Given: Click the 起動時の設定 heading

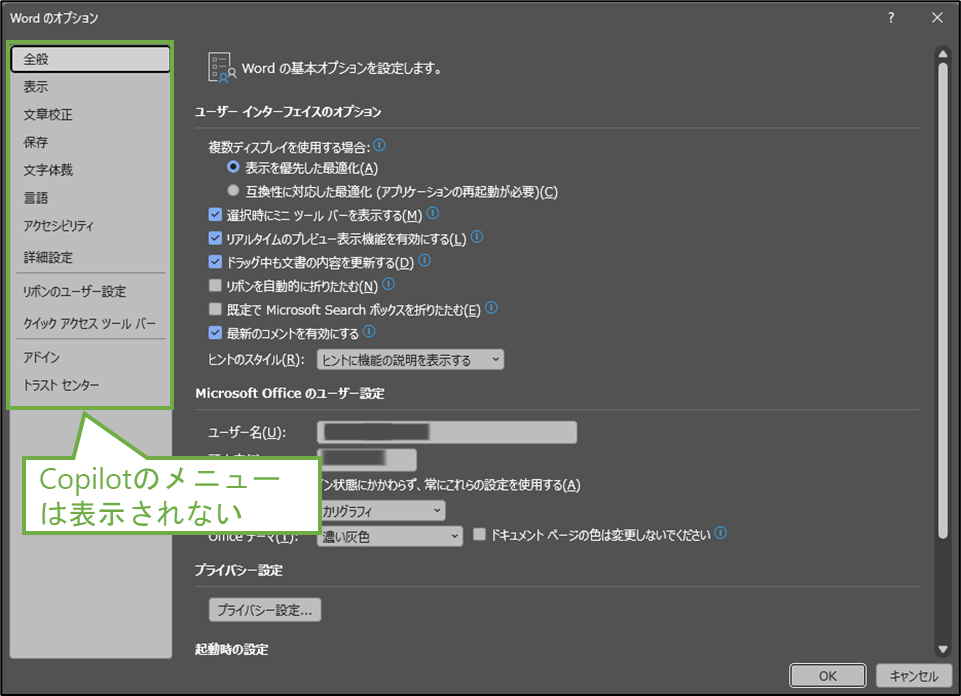Looking at the screenshot, I should tap(232, 649).
